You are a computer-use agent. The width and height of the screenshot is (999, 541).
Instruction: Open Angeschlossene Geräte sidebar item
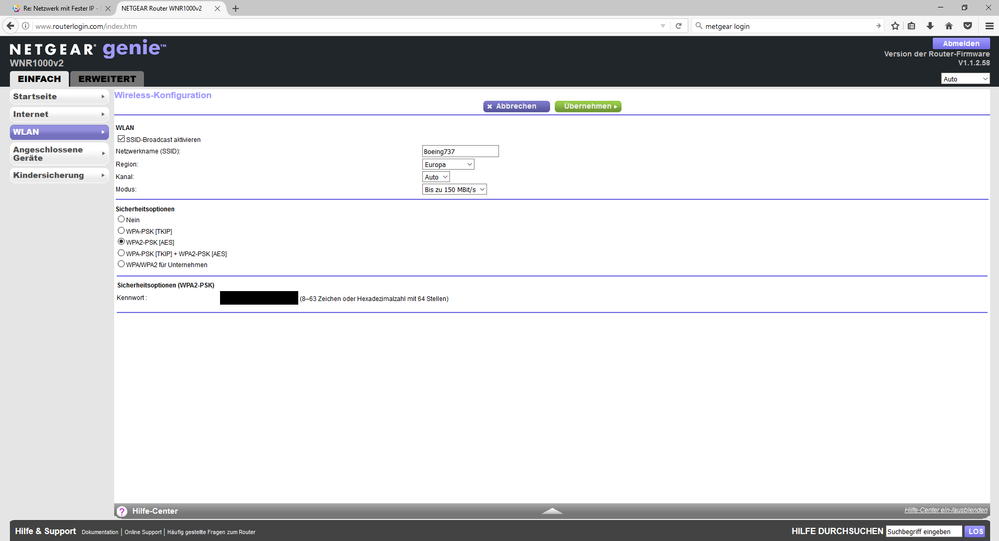(59, 154)
